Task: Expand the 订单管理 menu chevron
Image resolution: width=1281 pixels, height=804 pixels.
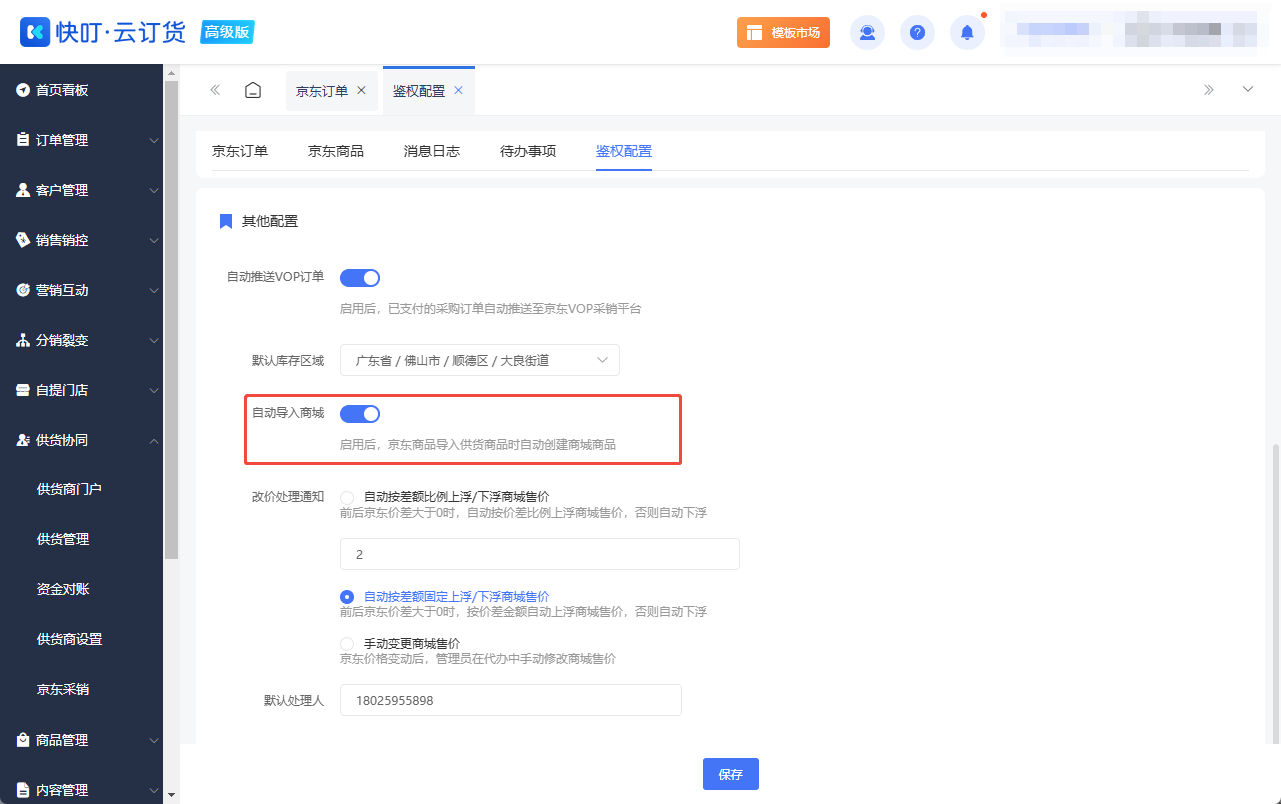Action: click(x=154, y=141)
